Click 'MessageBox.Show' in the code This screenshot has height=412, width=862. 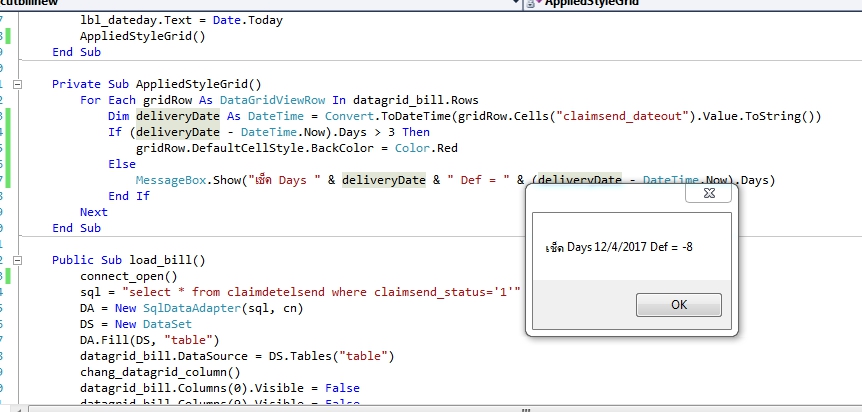[188, 180]
